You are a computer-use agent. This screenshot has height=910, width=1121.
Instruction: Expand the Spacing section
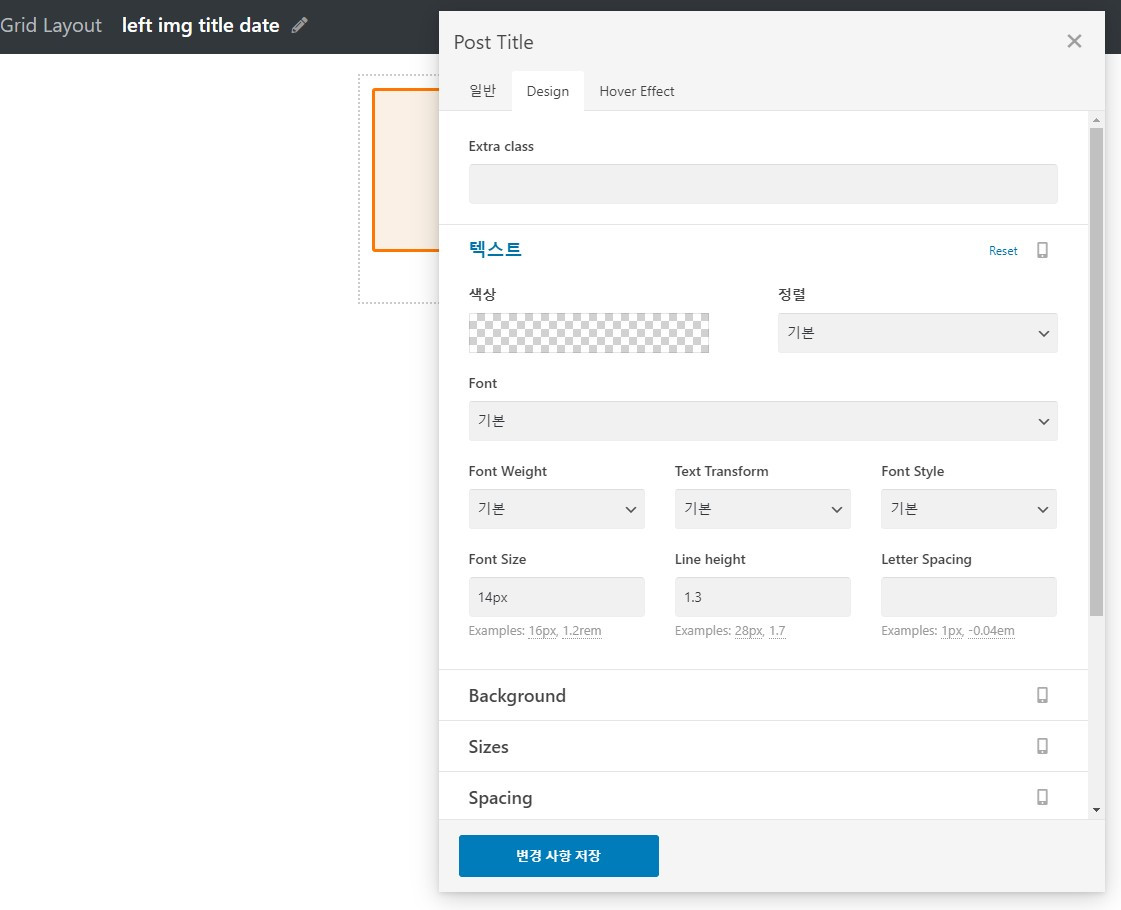point(763,796)
